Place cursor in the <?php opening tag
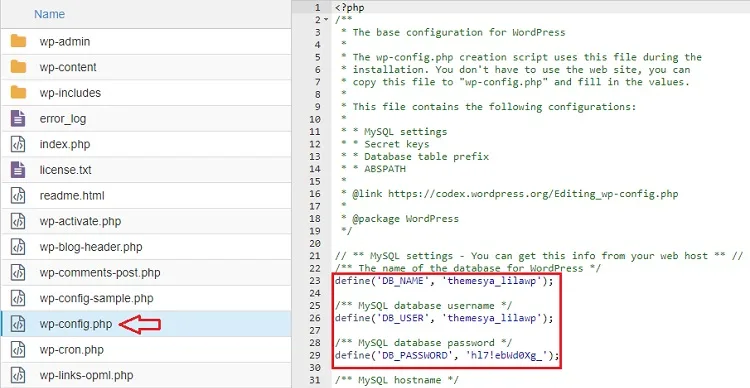 350,8
